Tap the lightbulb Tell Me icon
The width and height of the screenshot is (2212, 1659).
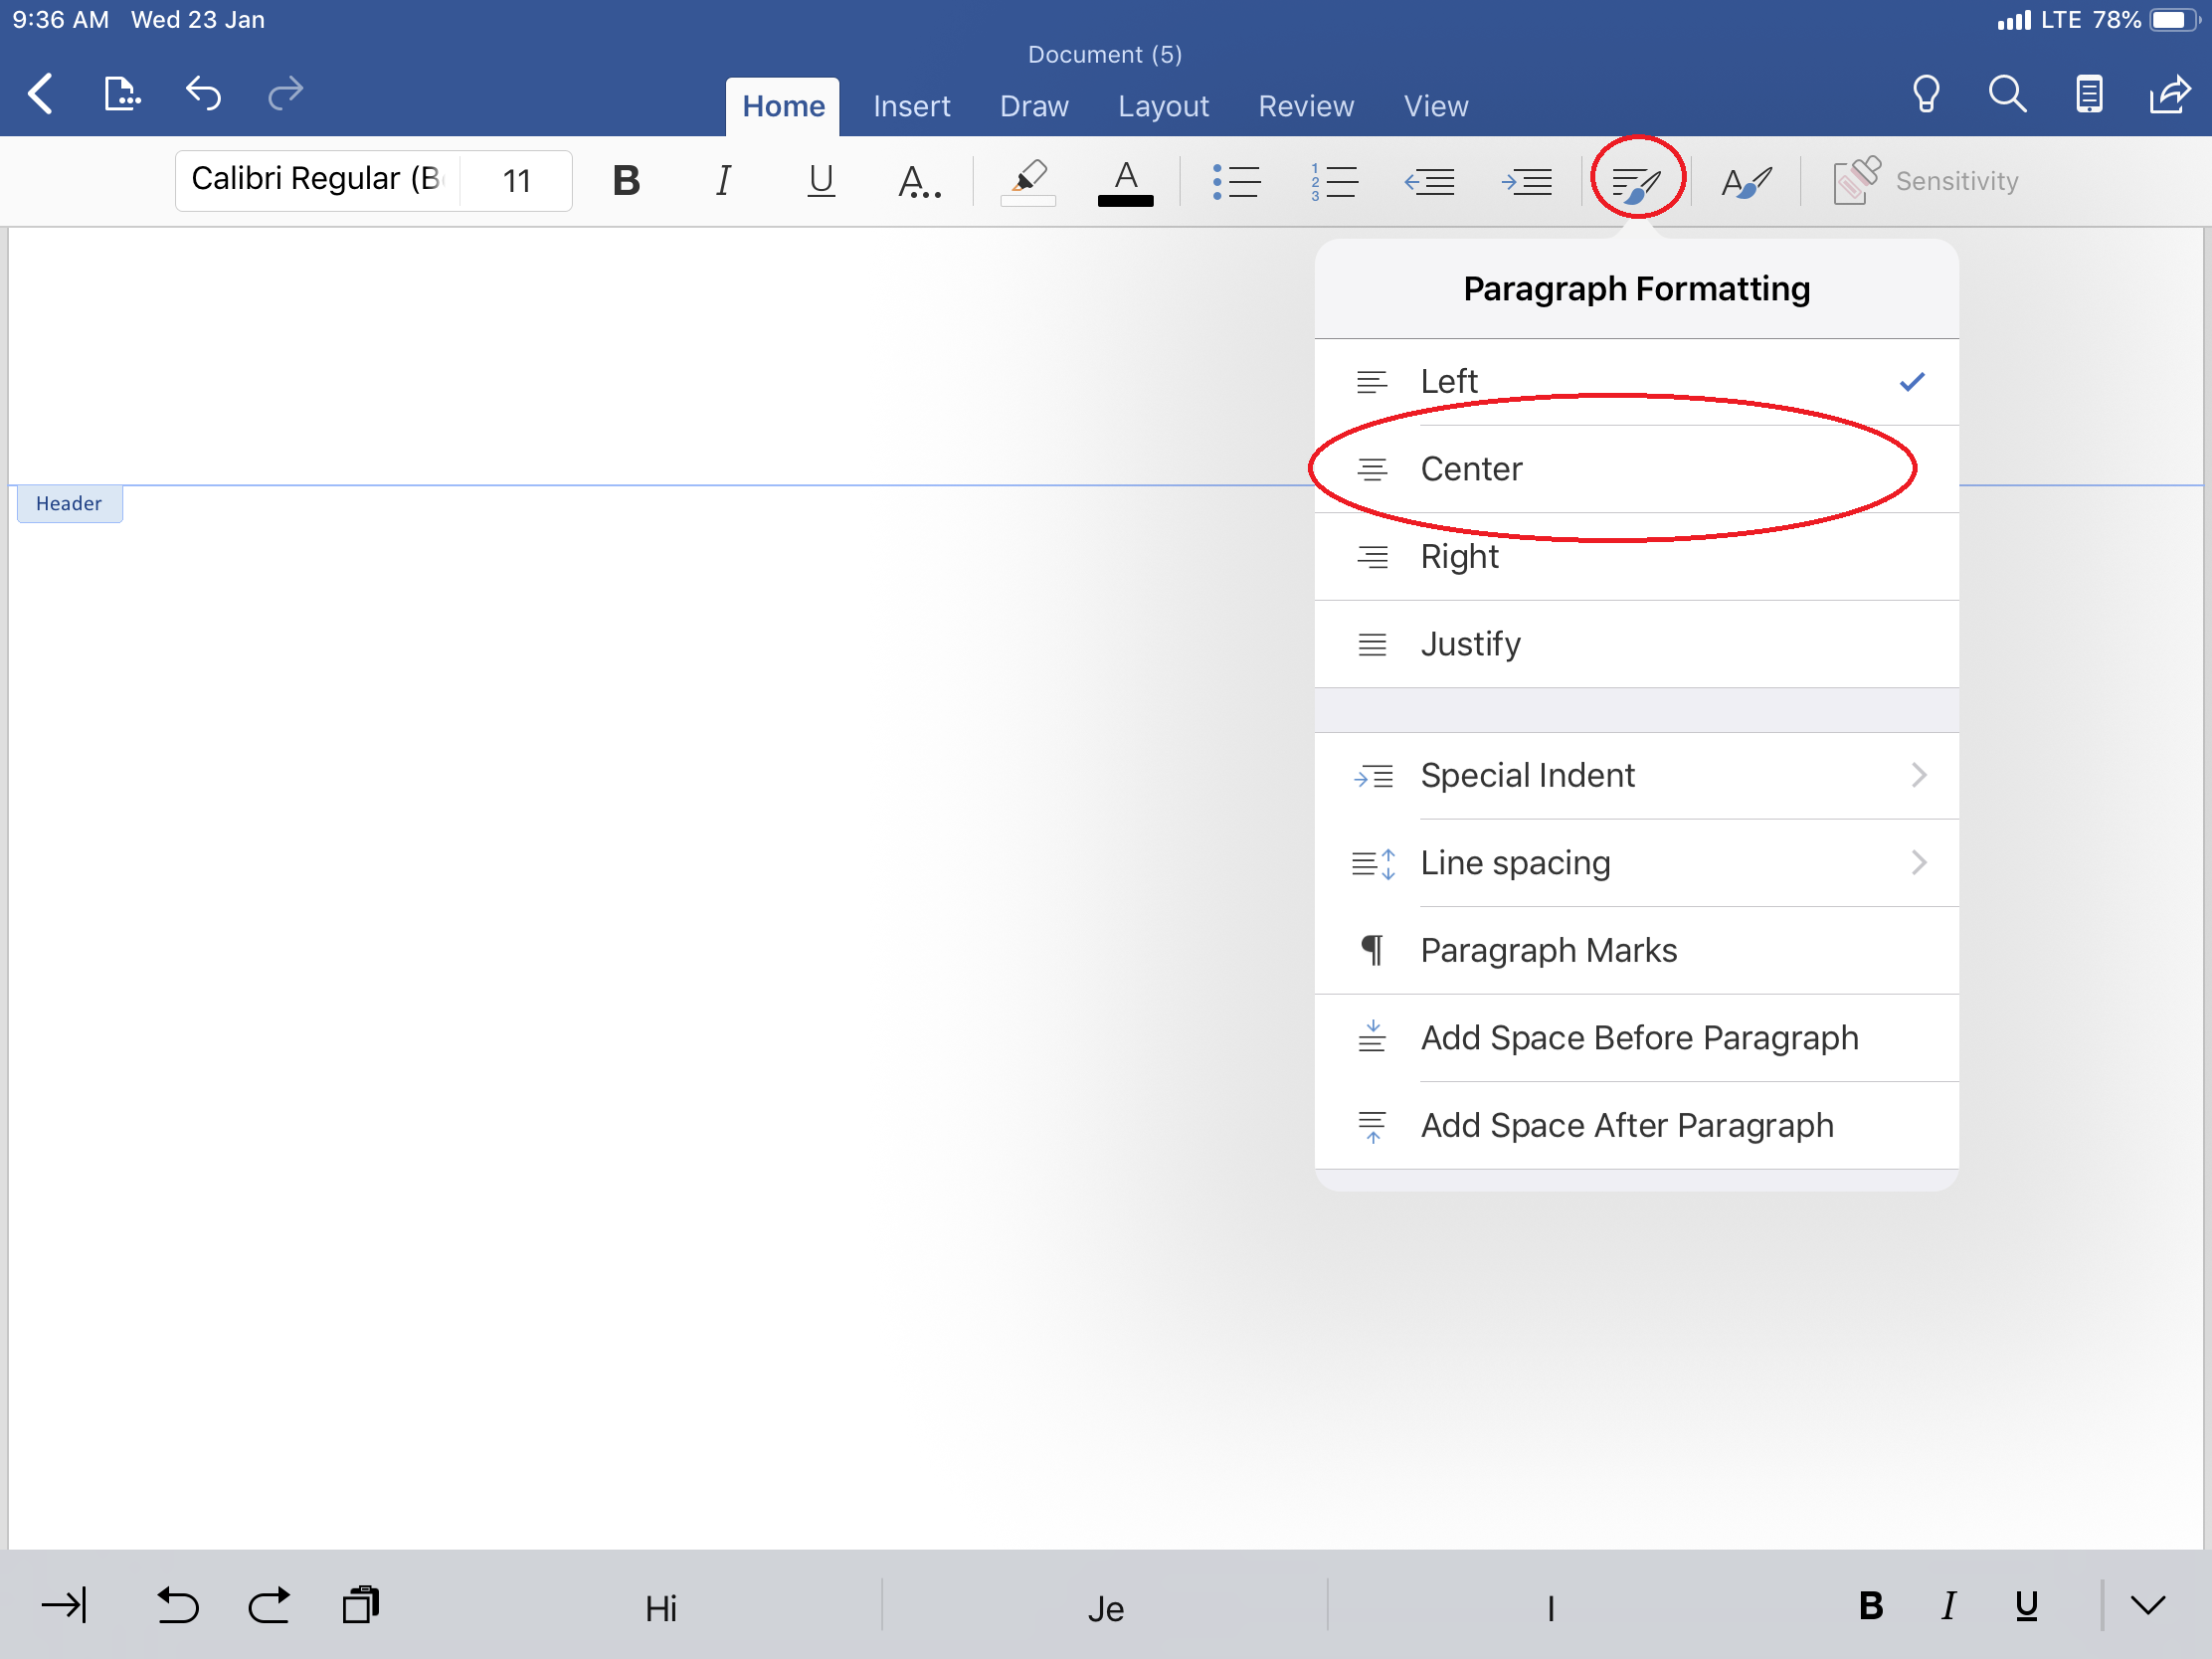[x=1925, y=94]
